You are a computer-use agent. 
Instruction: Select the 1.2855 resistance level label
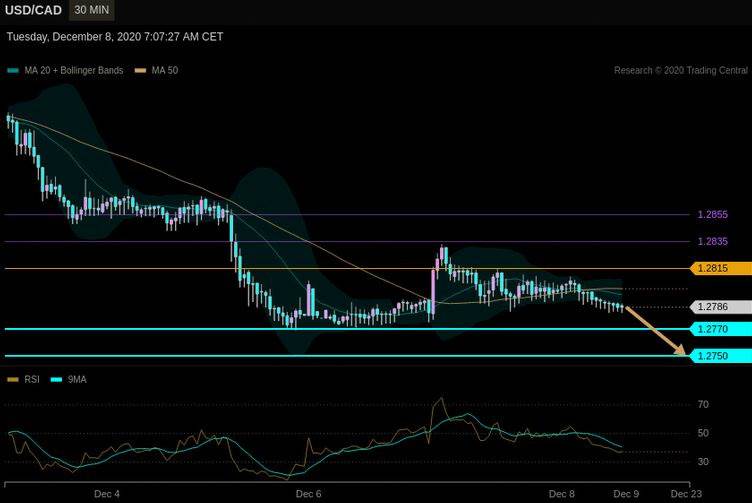712,214
